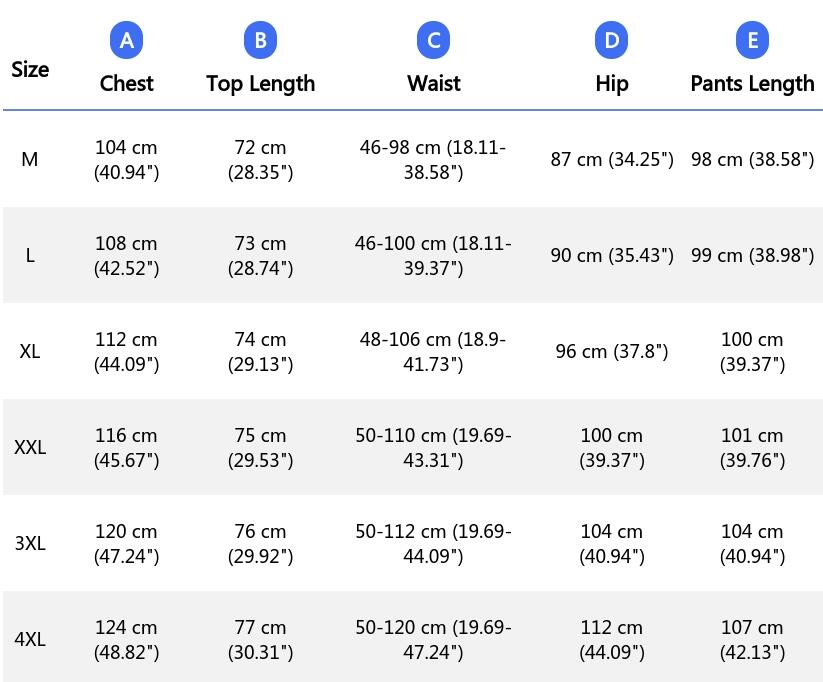Image resolution: width=823 pixels, height=682 pixels.
Task: Select the Chest column header
Action: click(126, 83)
